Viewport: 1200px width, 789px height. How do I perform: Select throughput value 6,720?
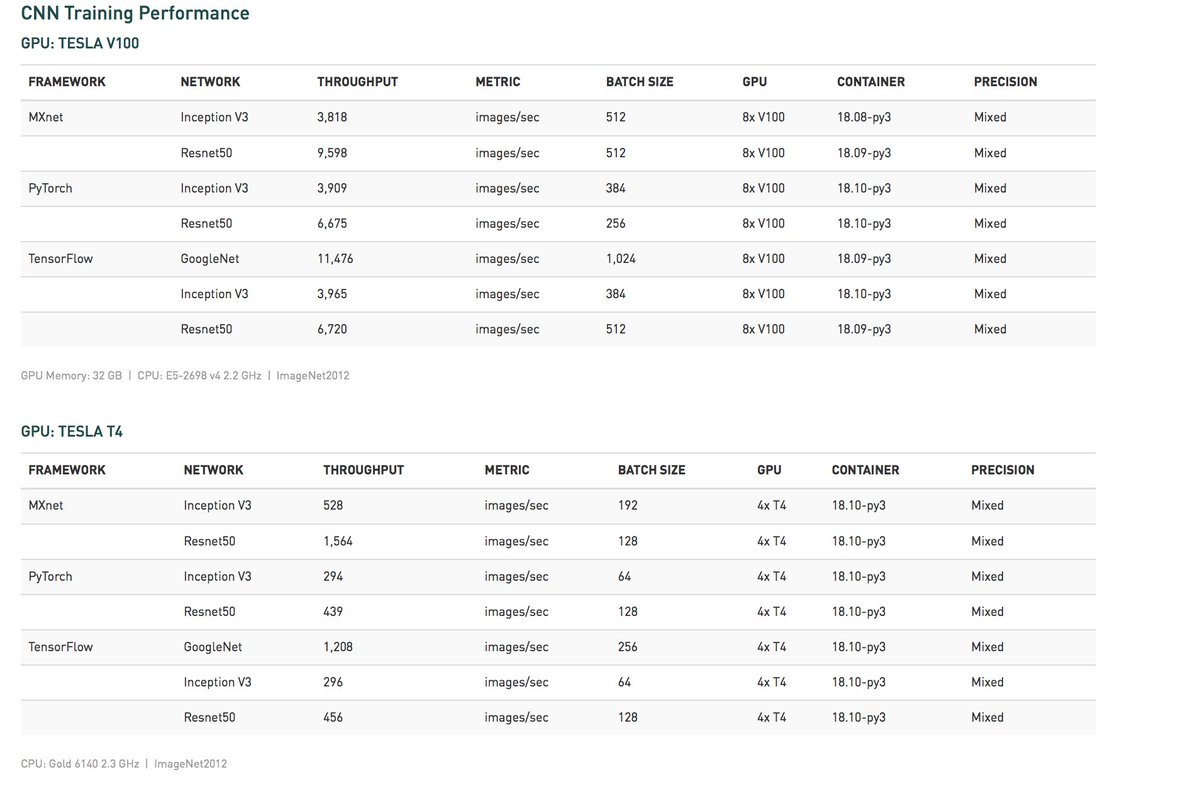tap(332, 329)
